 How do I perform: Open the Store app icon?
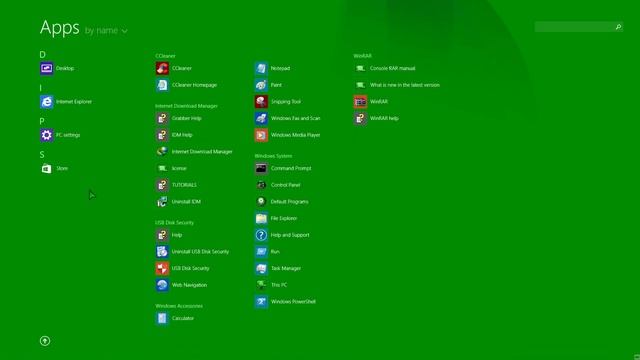coord(47,168)
